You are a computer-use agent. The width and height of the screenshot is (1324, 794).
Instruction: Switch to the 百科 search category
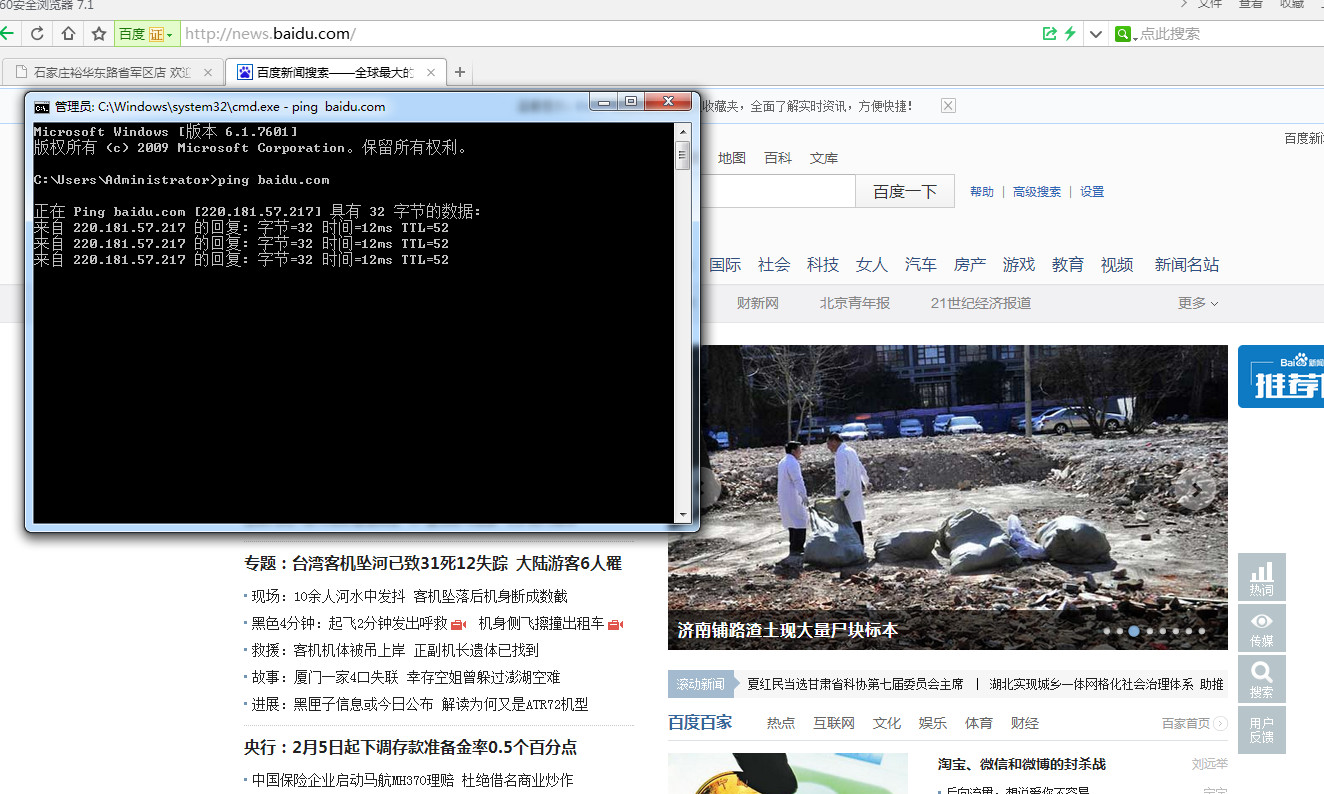pos(778,158)
